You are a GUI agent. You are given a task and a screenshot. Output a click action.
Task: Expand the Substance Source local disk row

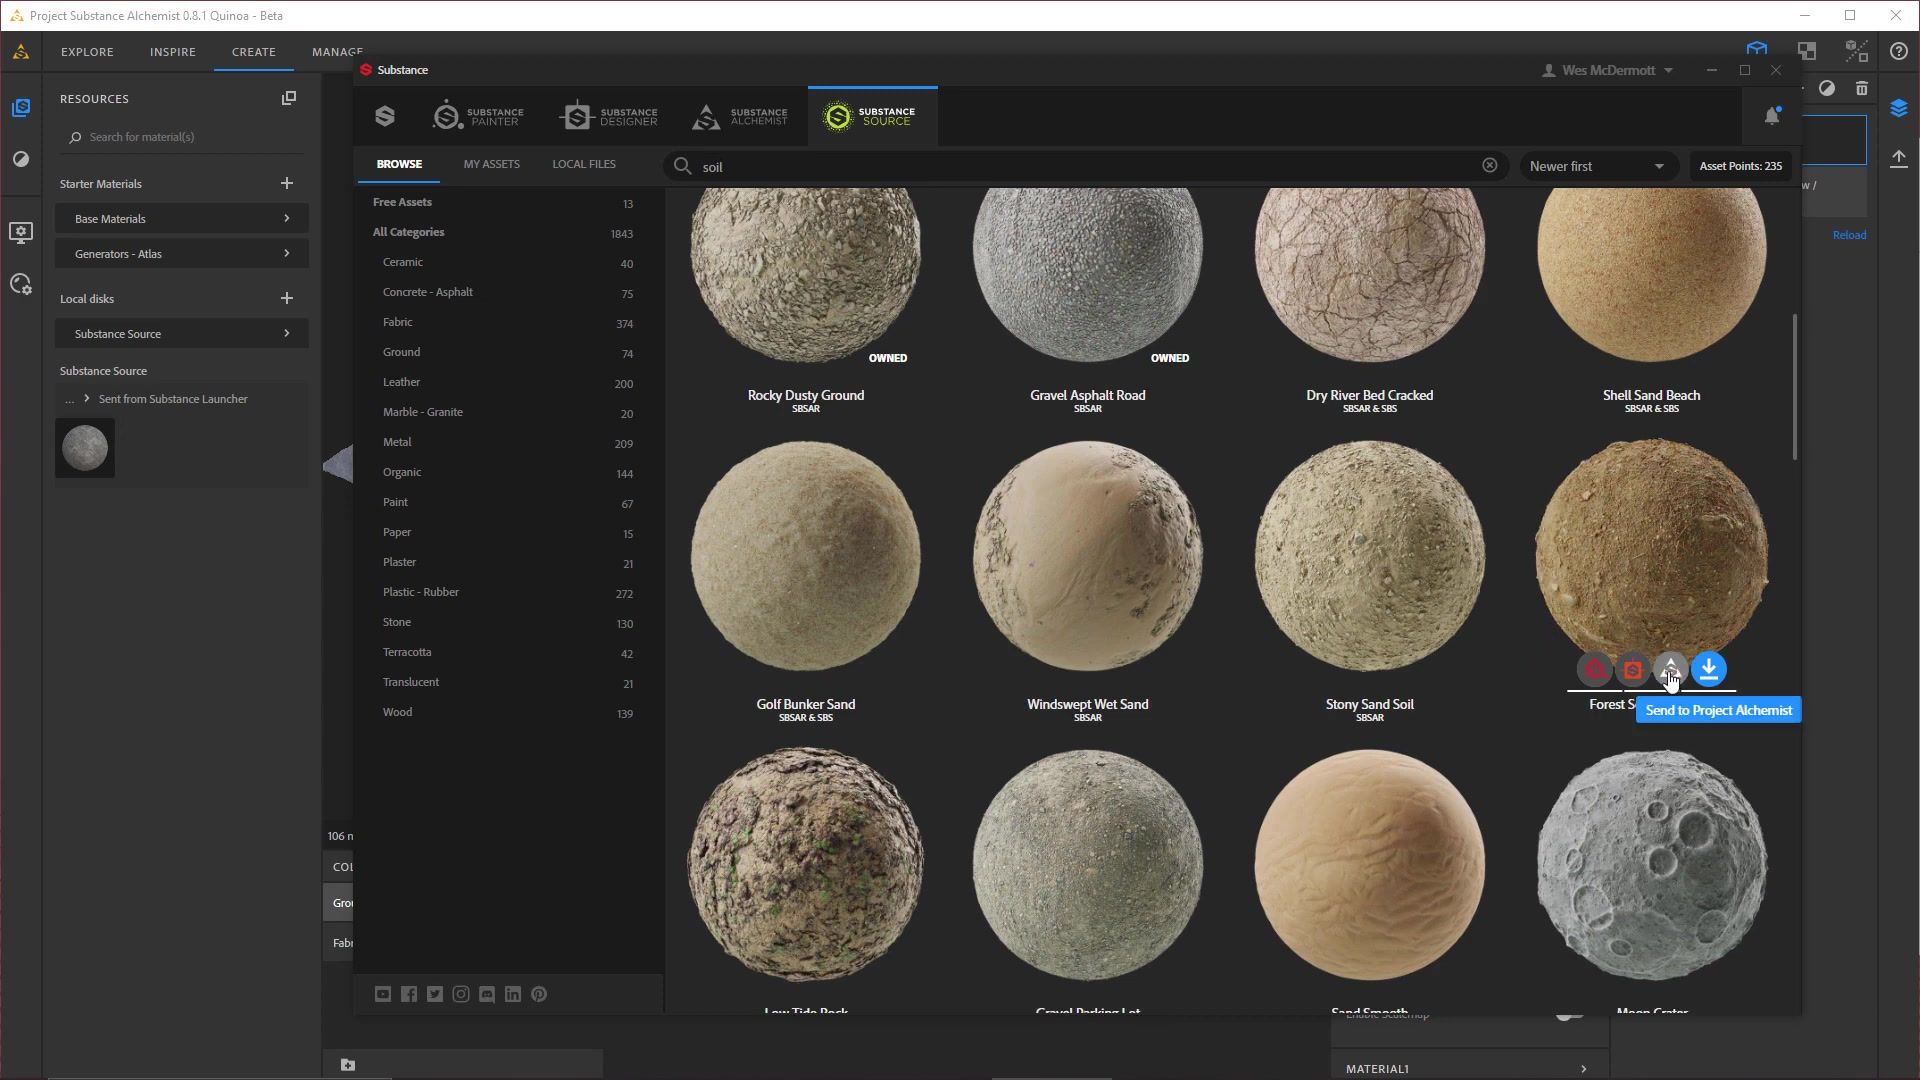pos(182,333)
